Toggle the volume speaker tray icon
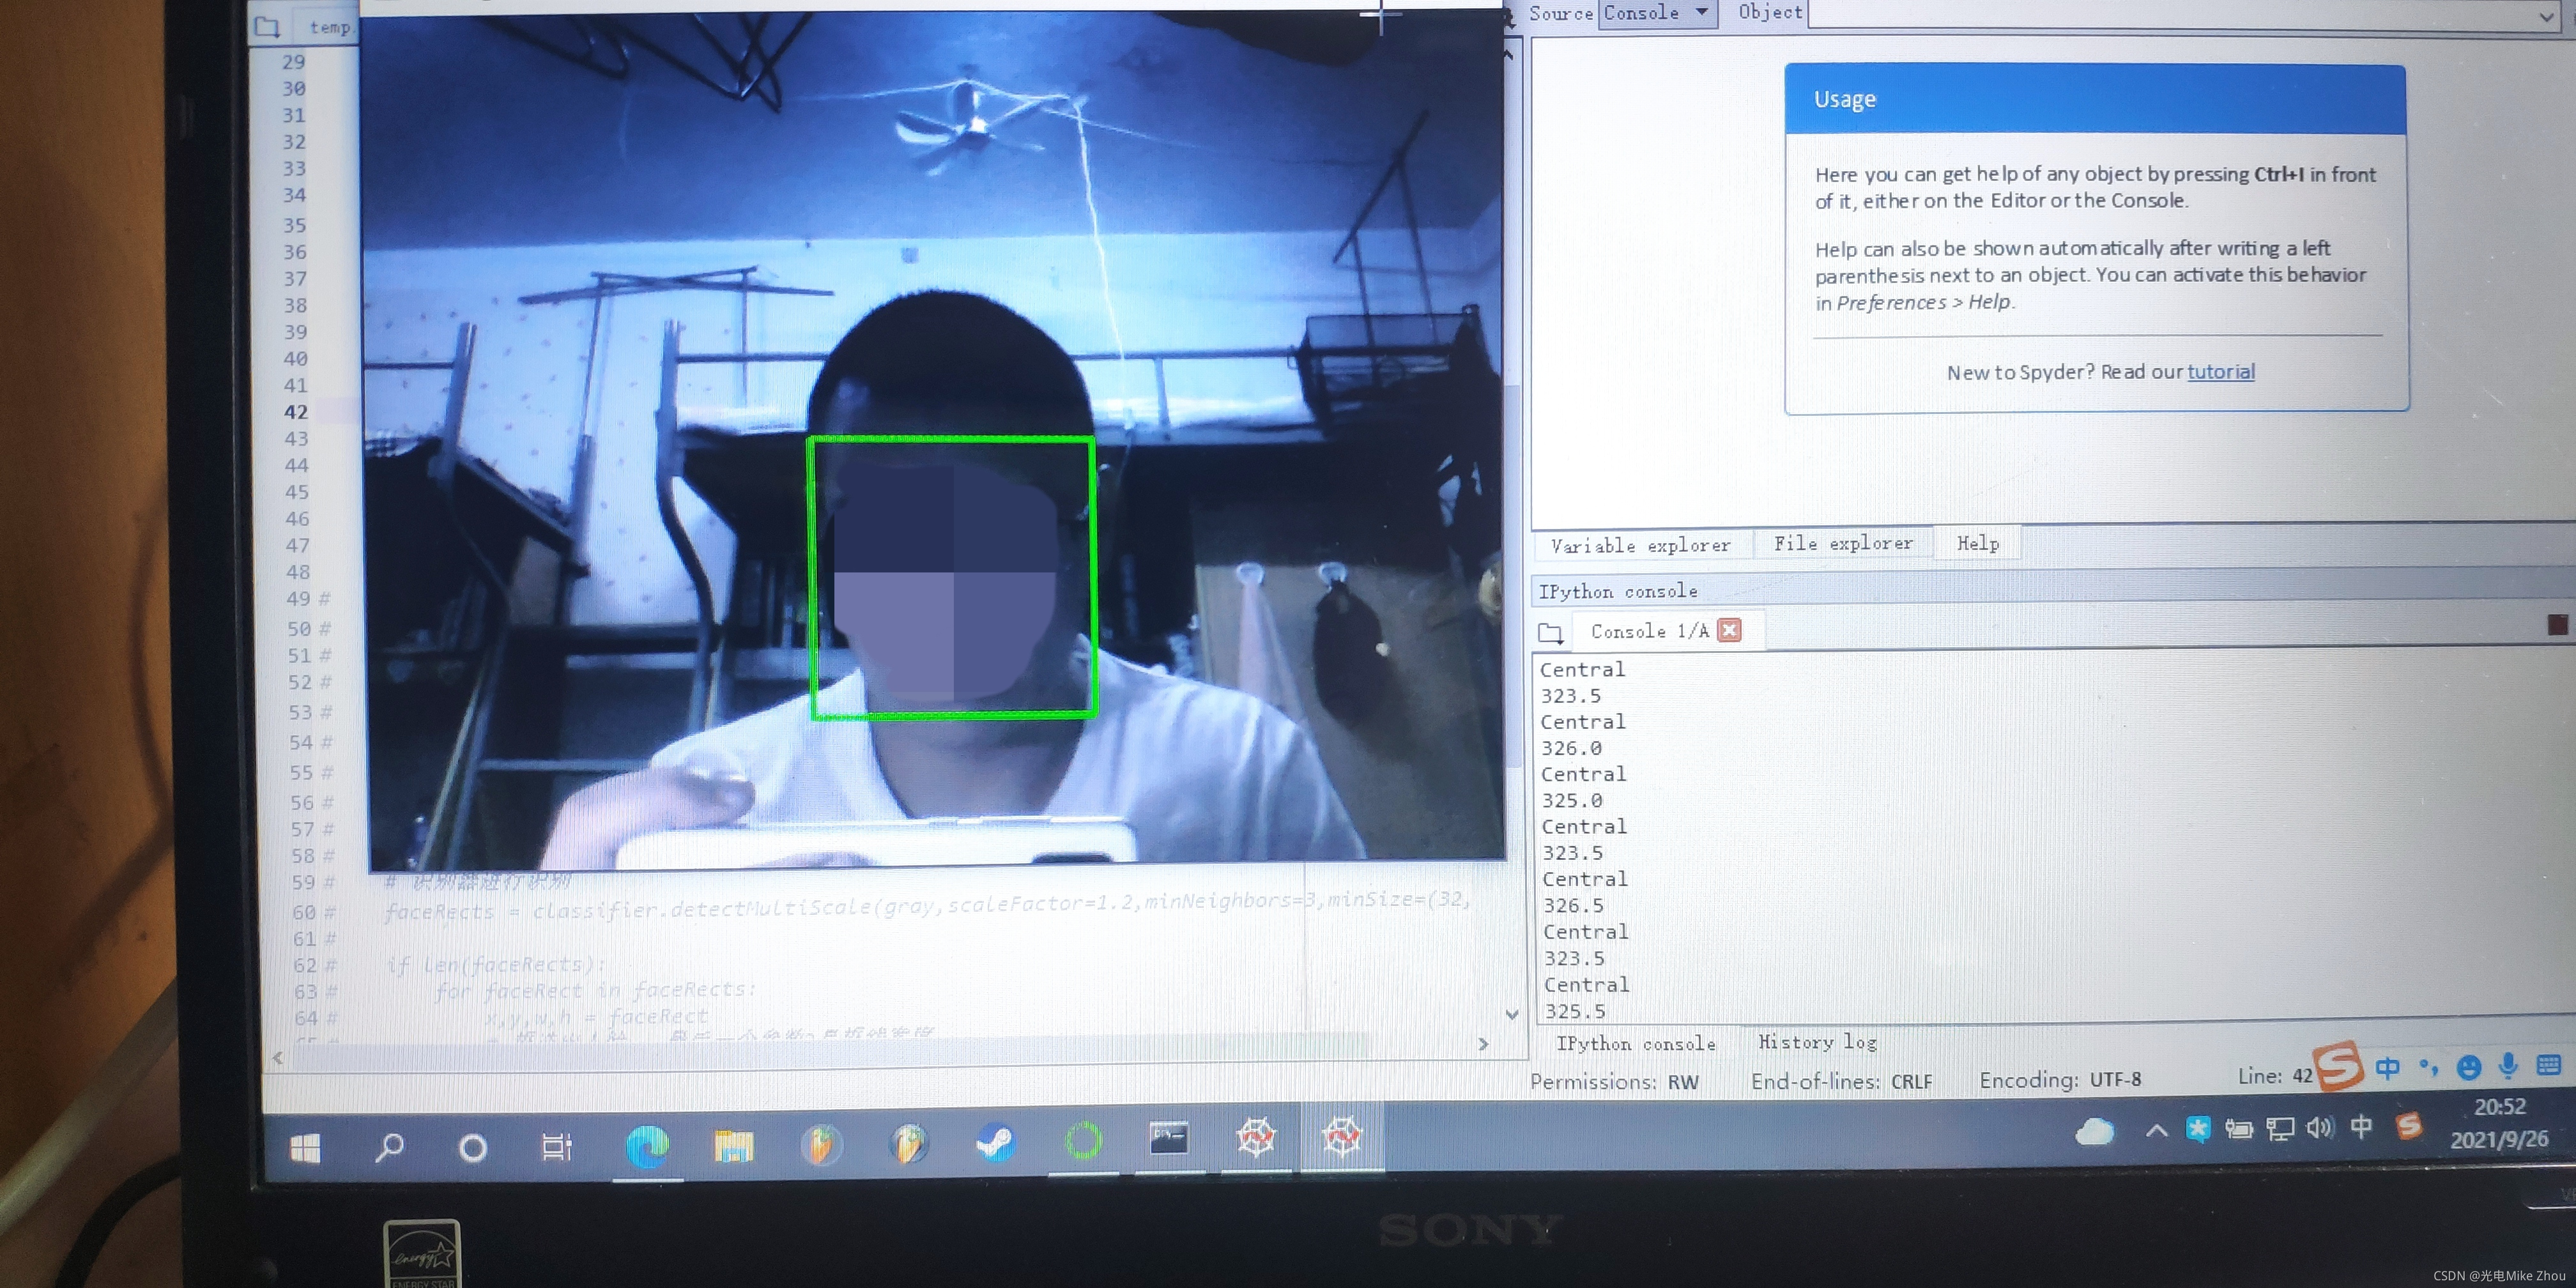This screenshot has height=1288, width=2576. [2319, 1128]
